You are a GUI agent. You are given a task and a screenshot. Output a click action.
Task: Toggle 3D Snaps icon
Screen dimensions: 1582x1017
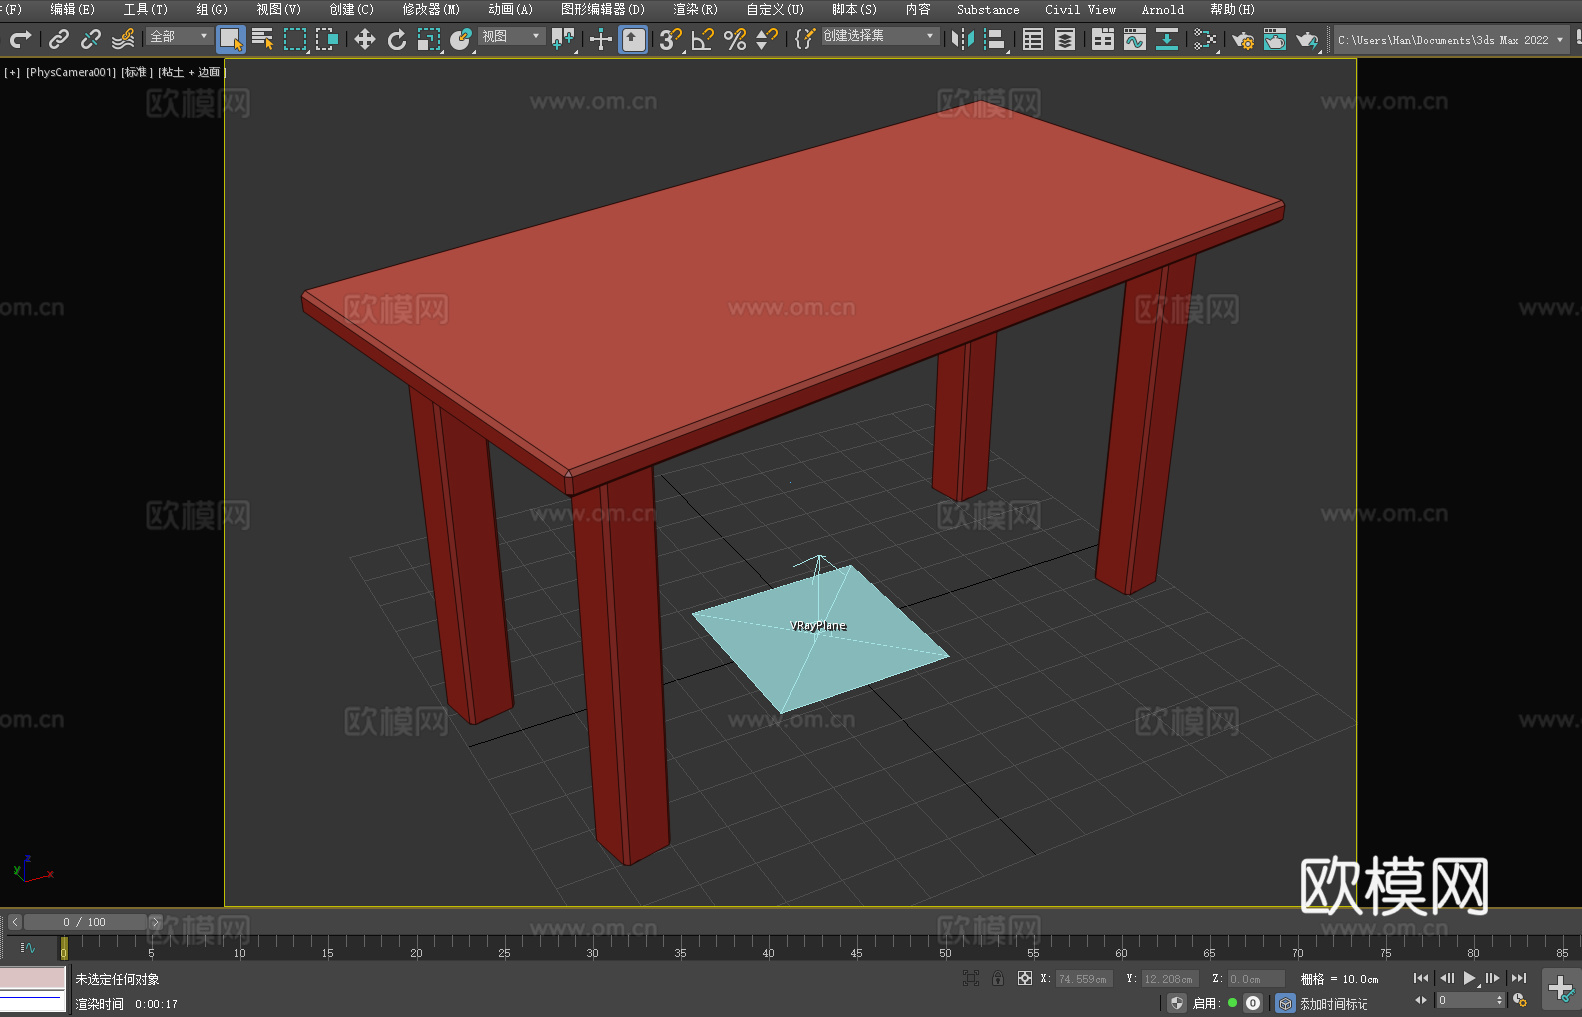(x=671, y=39)
